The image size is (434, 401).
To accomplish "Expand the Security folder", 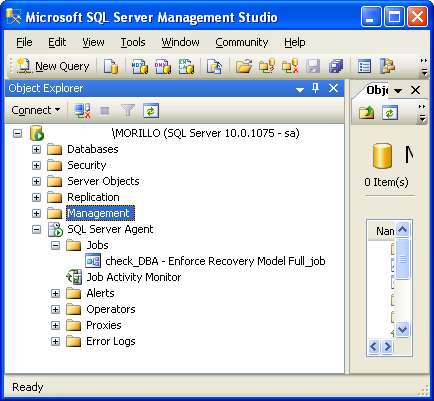I will pyautogui.click(x=36, y=166).
